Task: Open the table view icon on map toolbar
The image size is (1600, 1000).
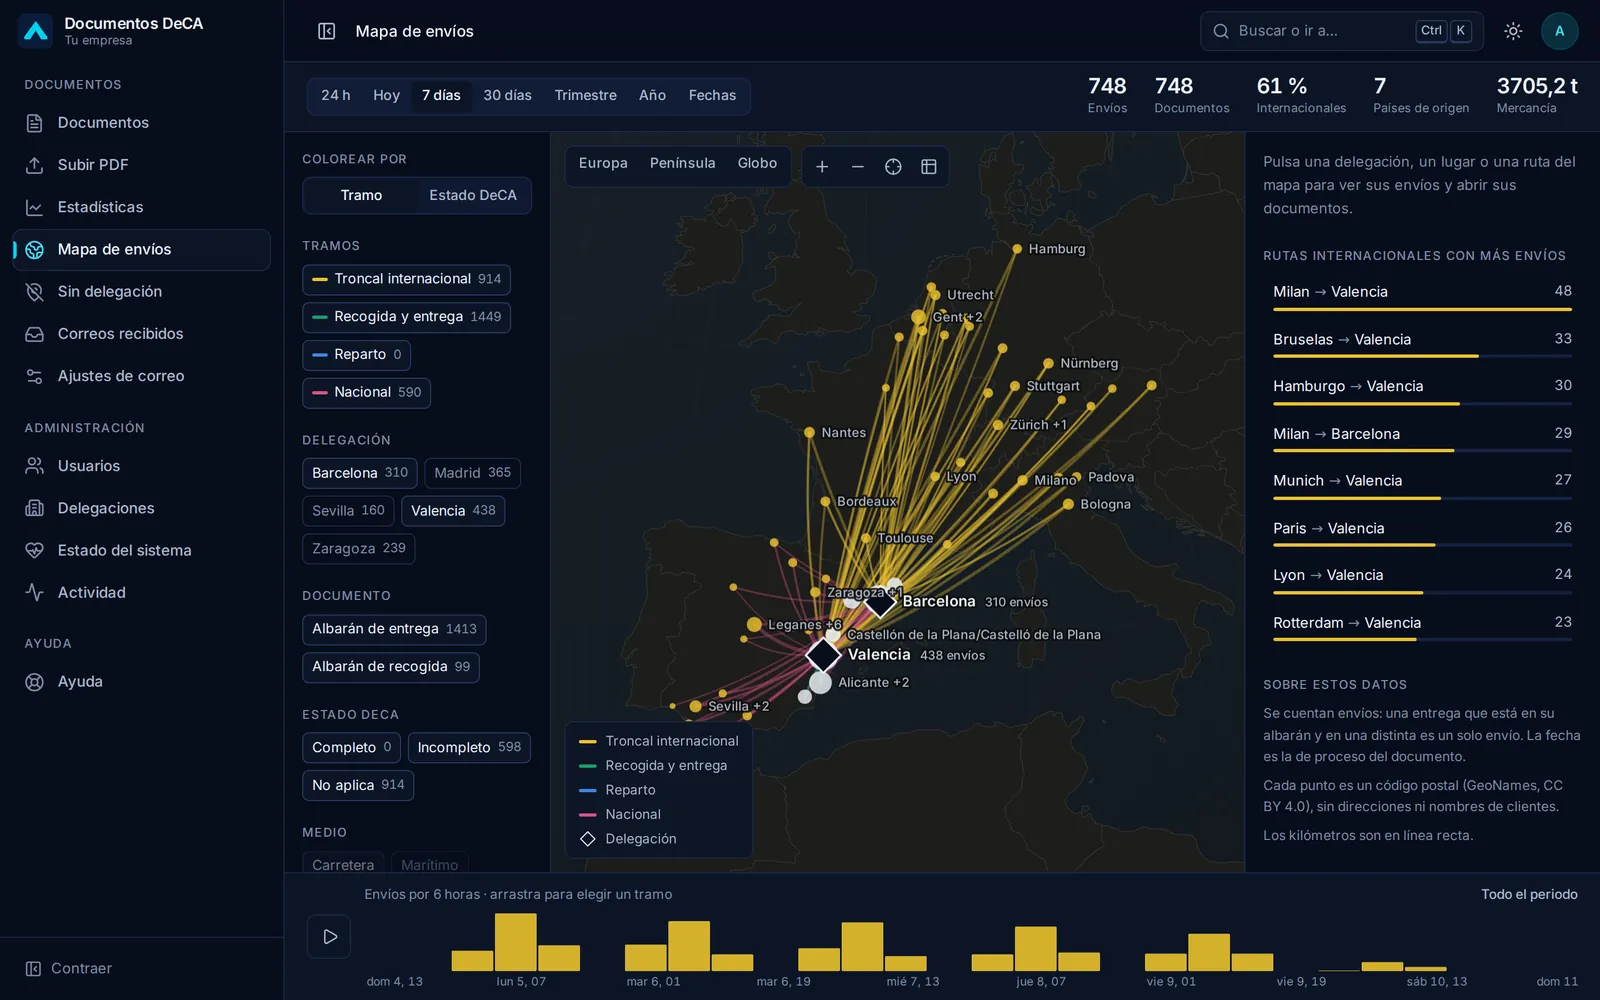Action: click(x=929, y=167)
